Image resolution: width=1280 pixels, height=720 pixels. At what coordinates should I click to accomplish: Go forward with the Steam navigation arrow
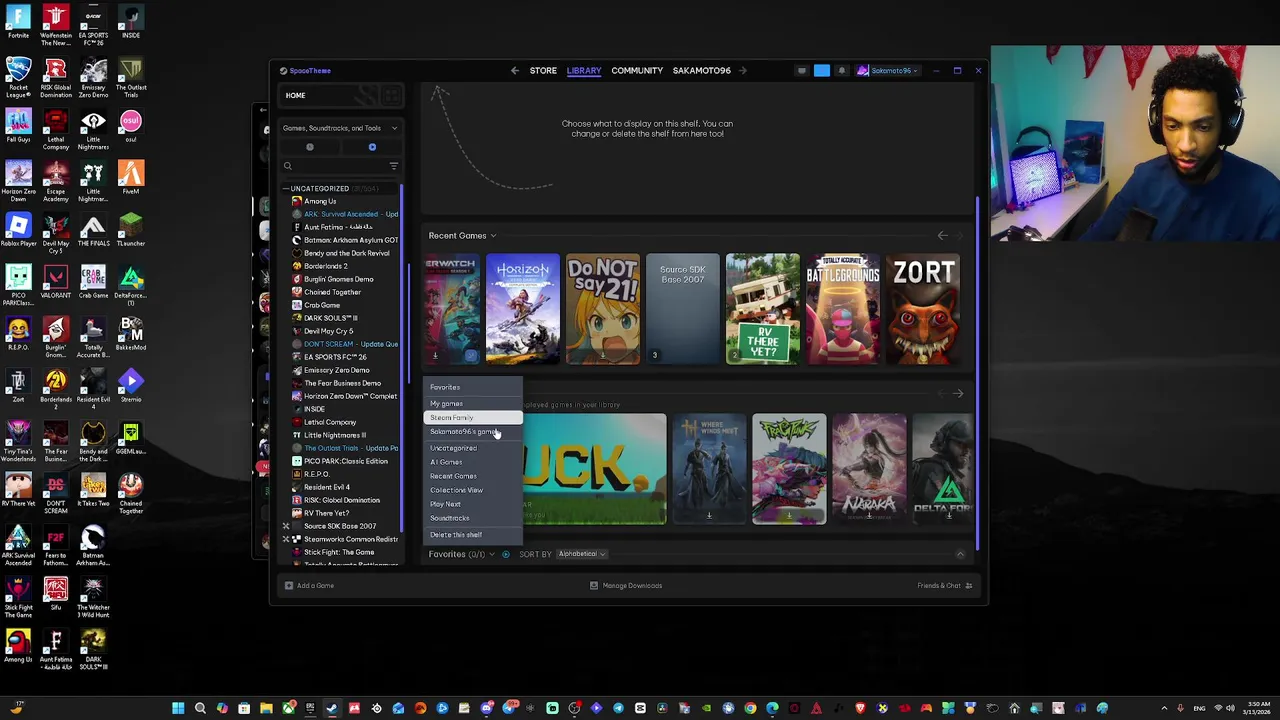point(742,71)
